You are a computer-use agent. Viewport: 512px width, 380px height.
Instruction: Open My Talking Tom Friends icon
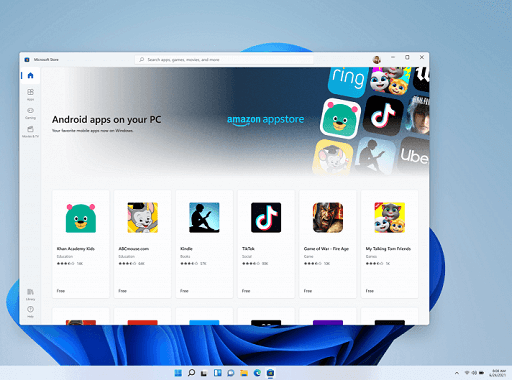click(390, 217)
